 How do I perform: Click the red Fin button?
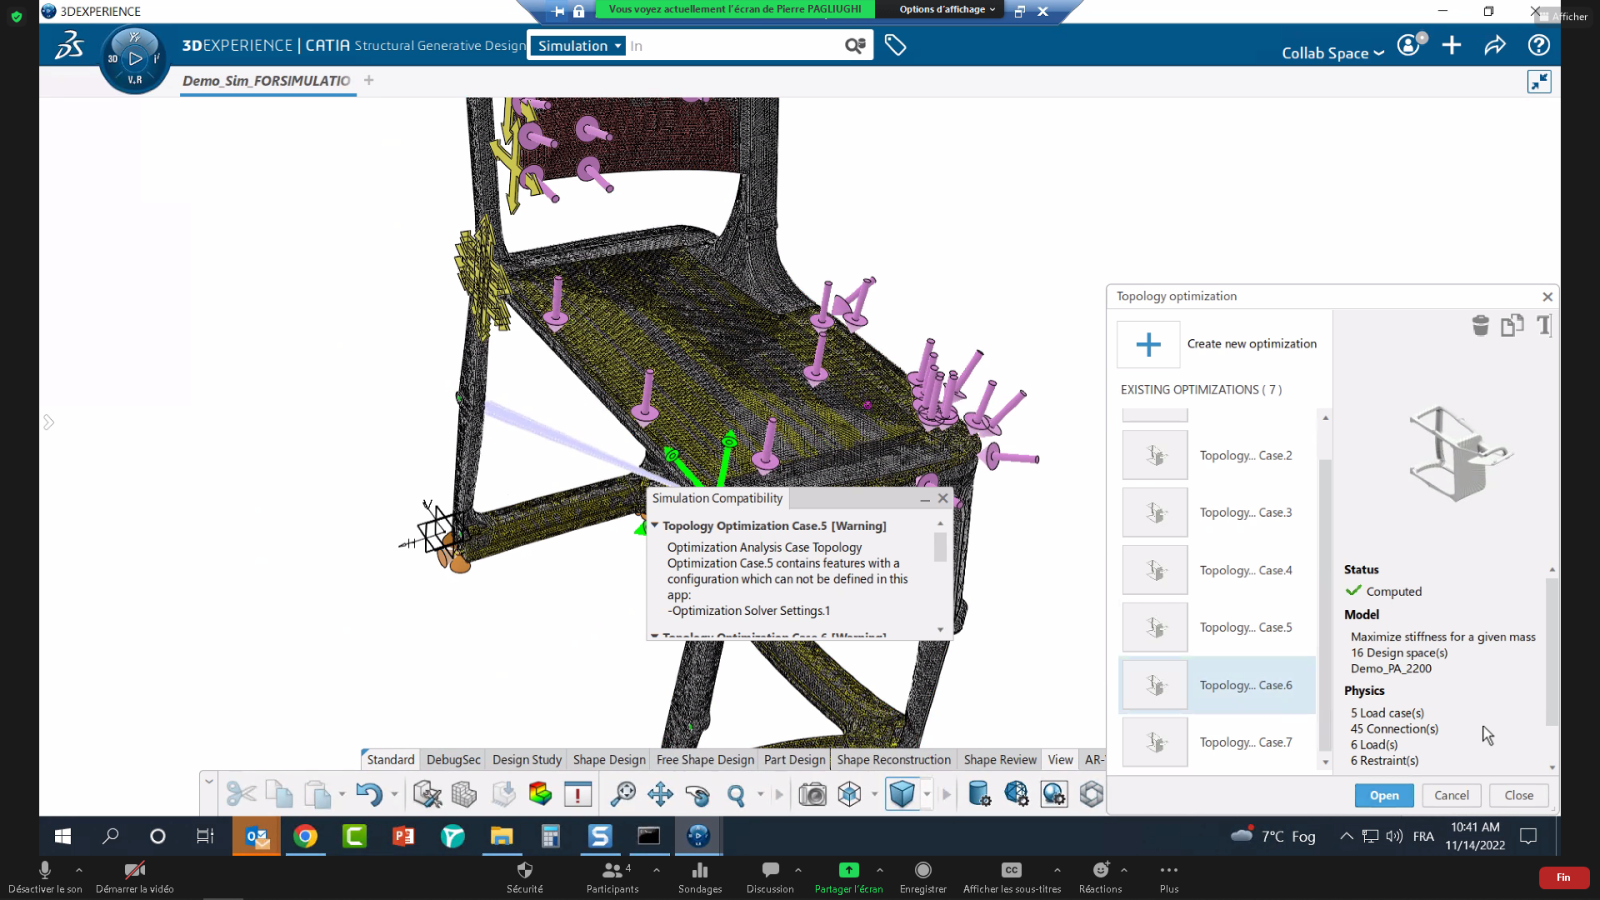[x=1563, y=877]
